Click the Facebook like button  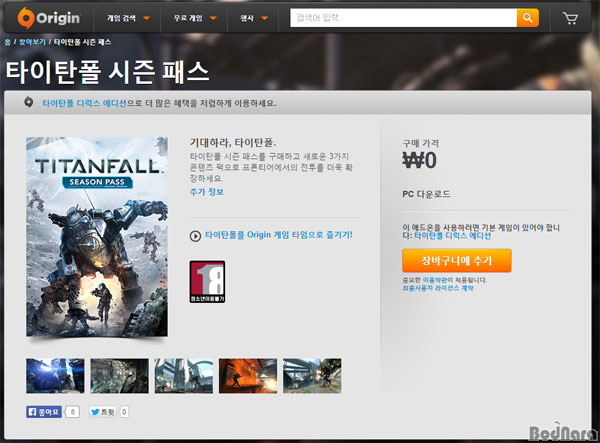pos(44,412)
